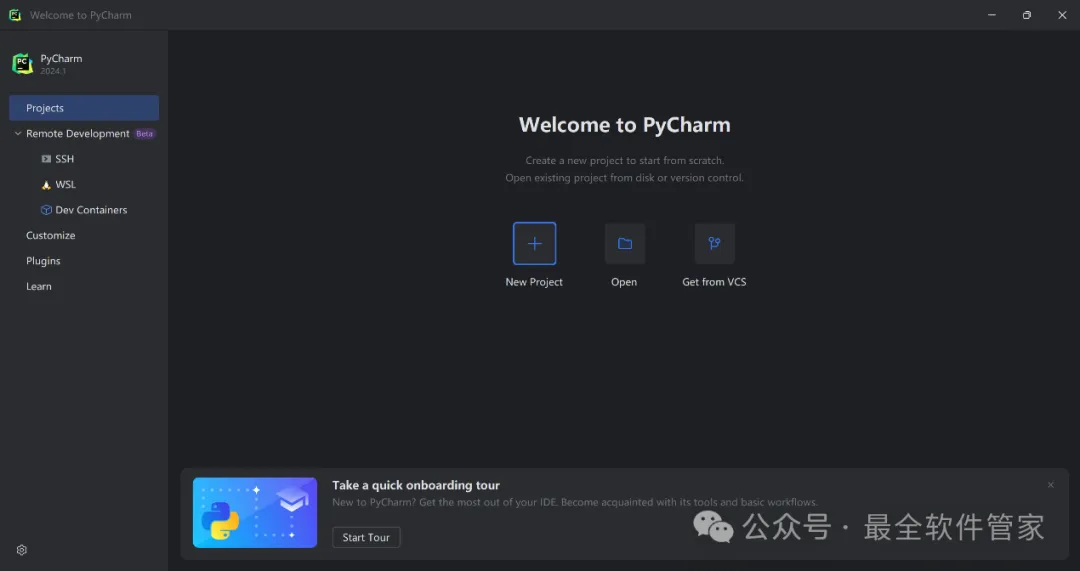Click the 2024.1 version text
Image resolution: width=1080 pixels, height=571 pixels.
[53, 71]
